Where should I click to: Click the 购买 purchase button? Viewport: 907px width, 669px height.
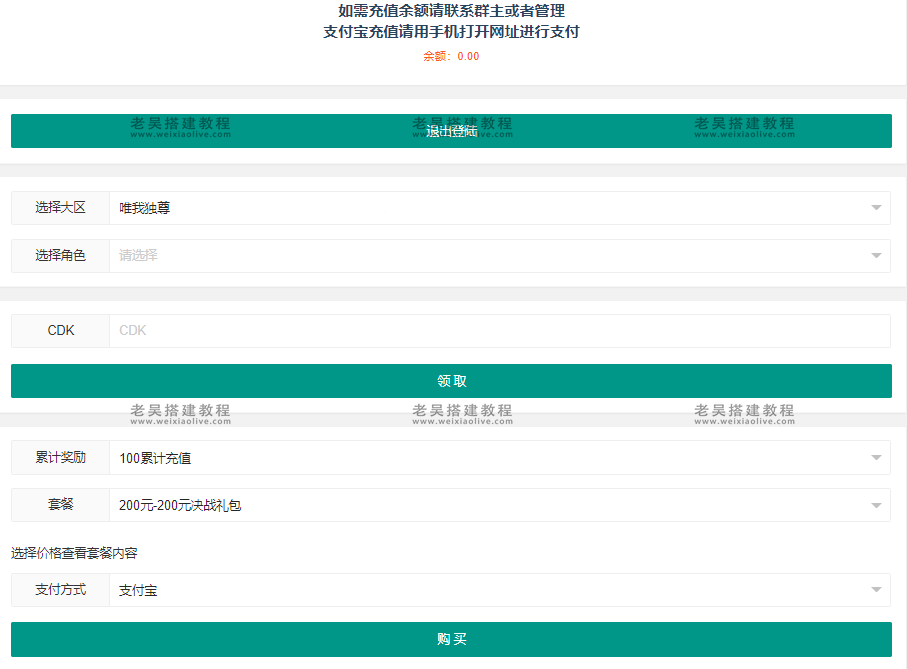point(453,639)
